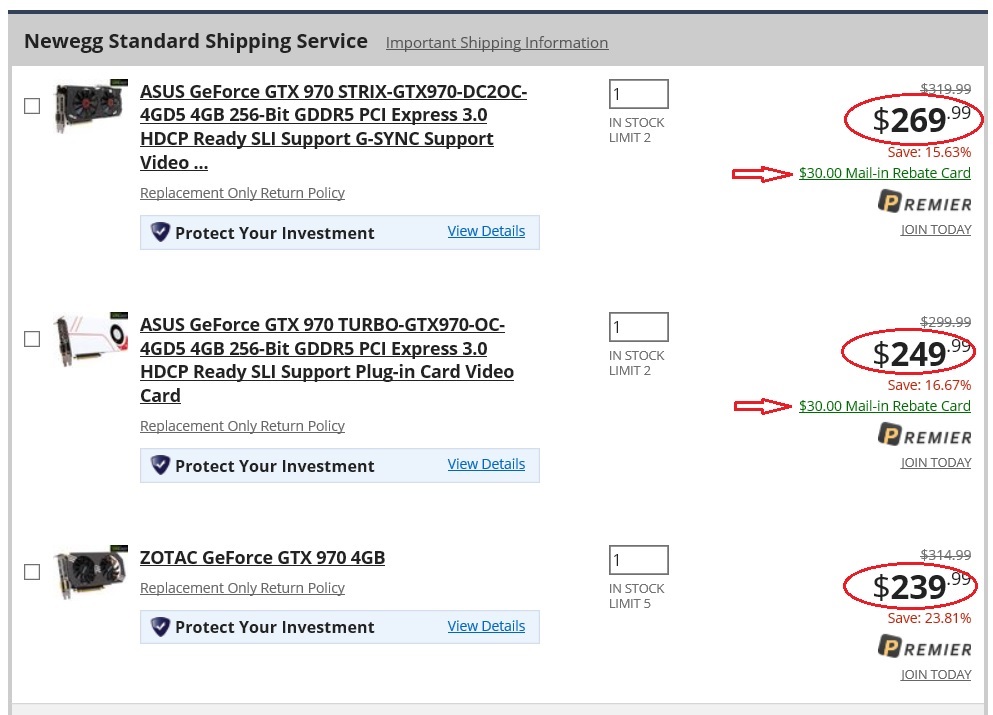
Task: View Details of protection plan for ASUS TURBO
Action: tap(486, 464)
